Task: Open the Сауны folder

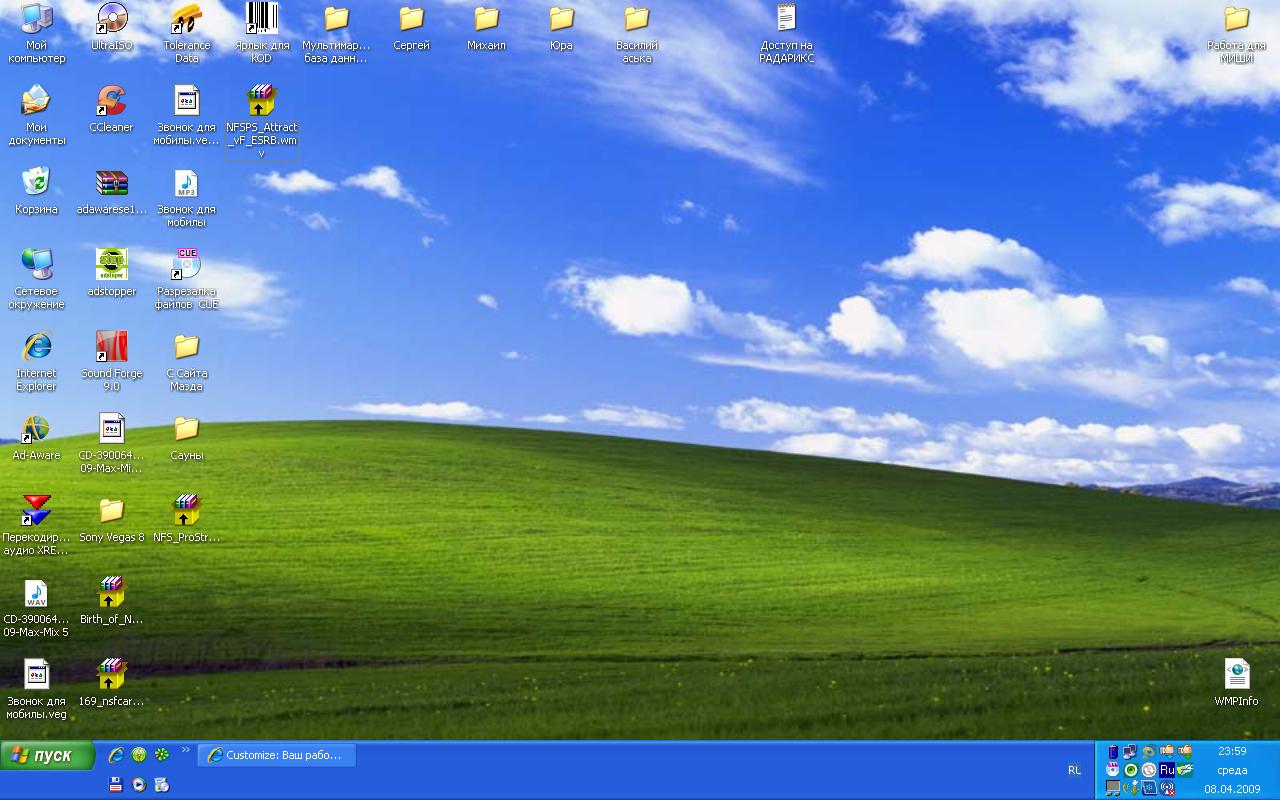Action: [187, 437]
